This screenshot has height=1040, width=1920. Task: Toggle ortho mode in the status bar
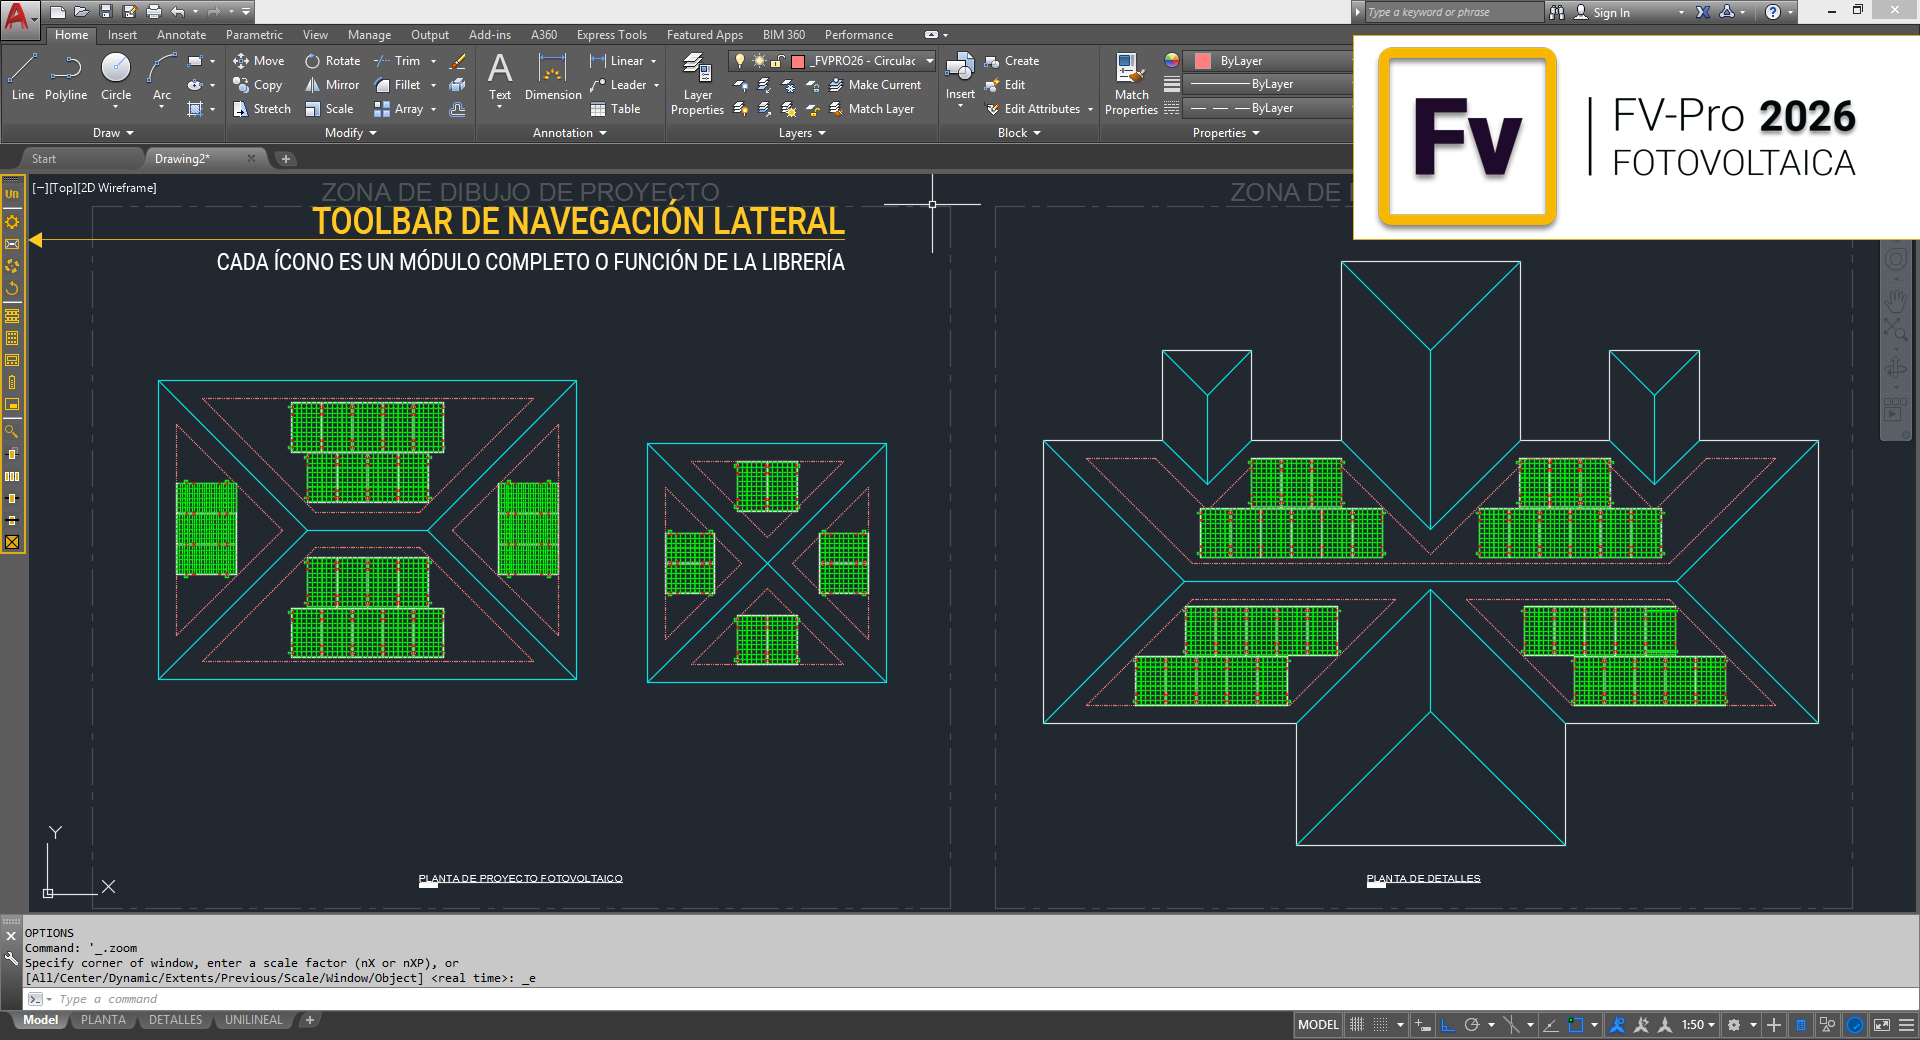coord(1447,1025)
